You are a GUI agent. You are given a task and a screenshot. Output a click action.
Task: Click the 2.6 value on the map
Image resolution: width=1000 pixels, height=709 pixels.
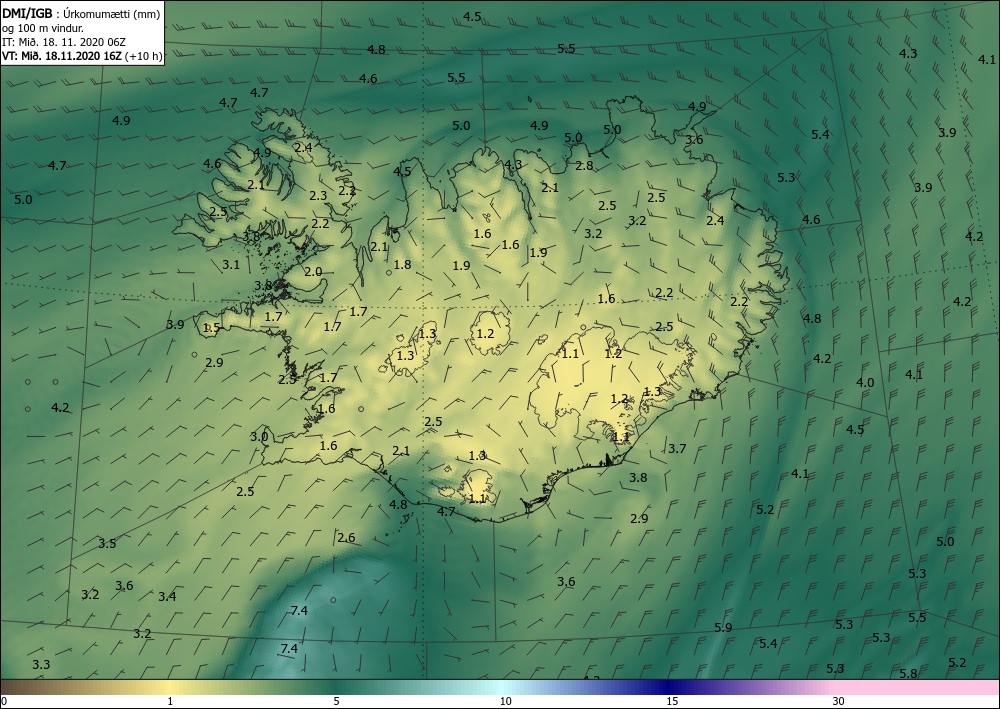click(346, 538)
